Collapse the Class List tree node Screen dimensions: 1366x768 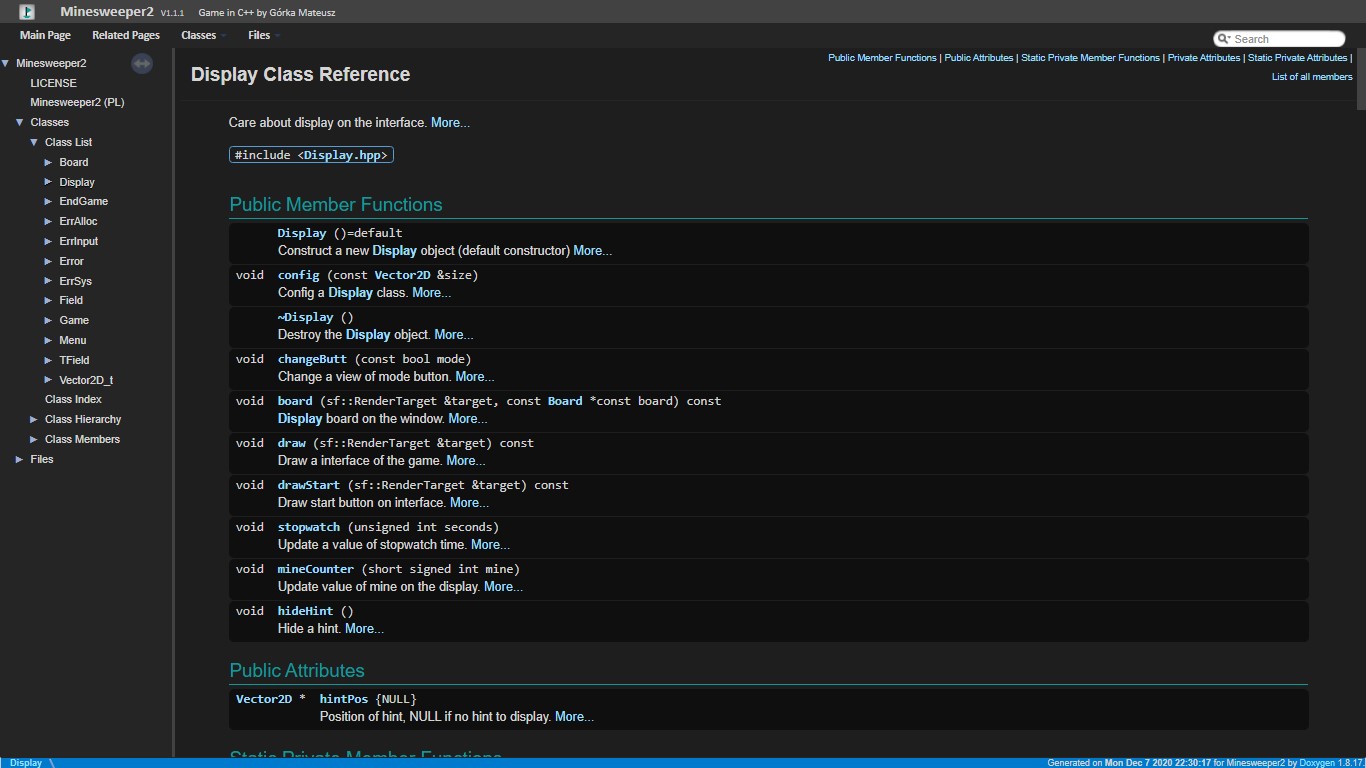[34, 142]
